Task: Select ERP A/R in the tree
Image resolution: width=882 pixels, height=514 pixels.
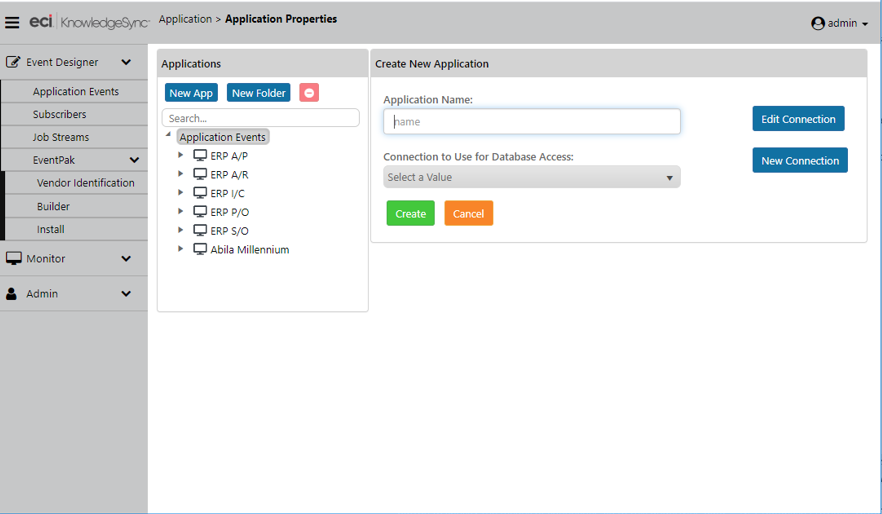Action: pyautogui.click(x=229, y=174)
